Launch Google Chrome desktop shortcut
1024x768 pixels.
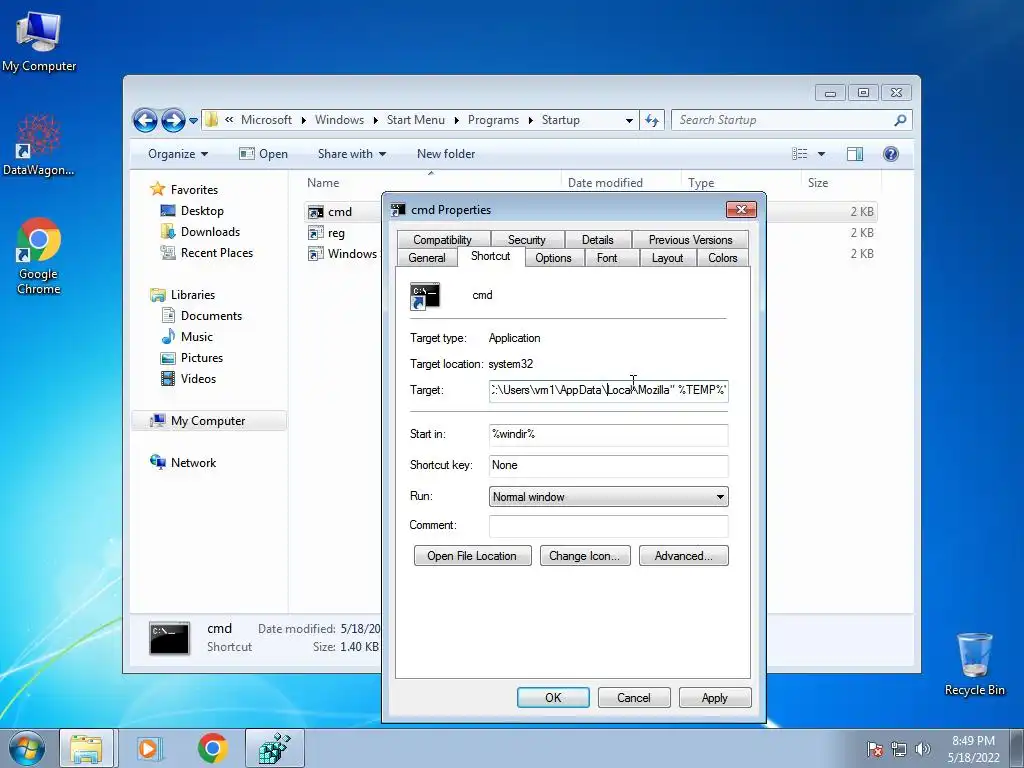39,255
